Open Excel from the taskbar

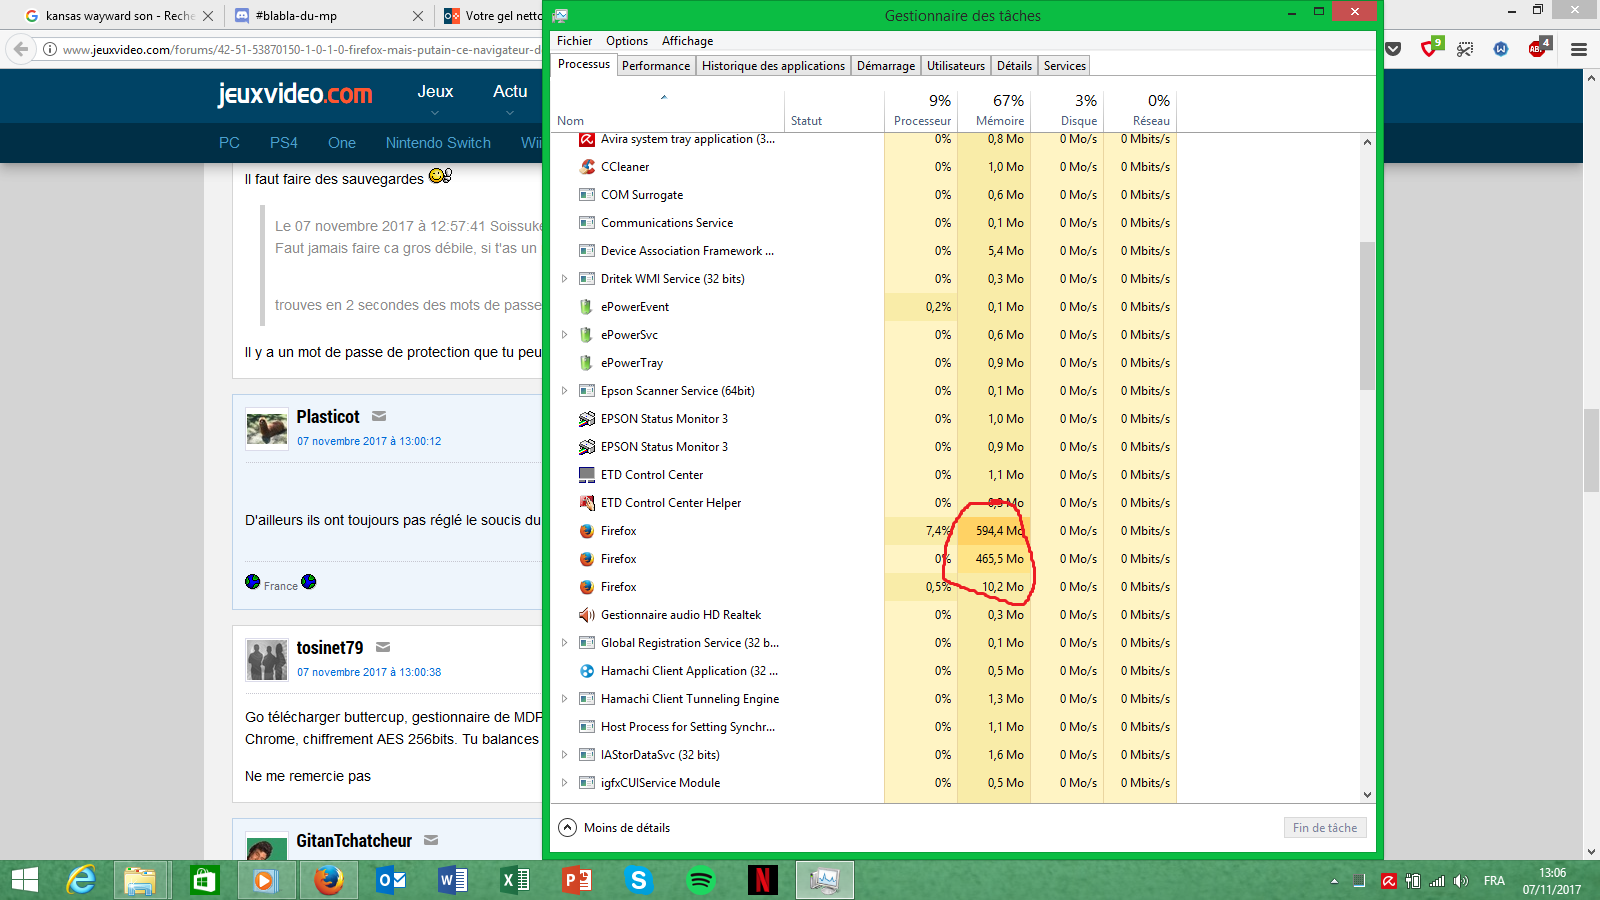point(515,880)
